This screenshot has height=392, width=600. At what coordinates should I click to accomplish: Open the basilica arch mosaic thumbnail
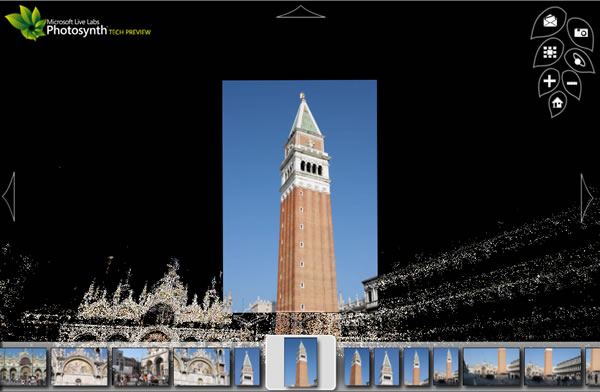80,366
